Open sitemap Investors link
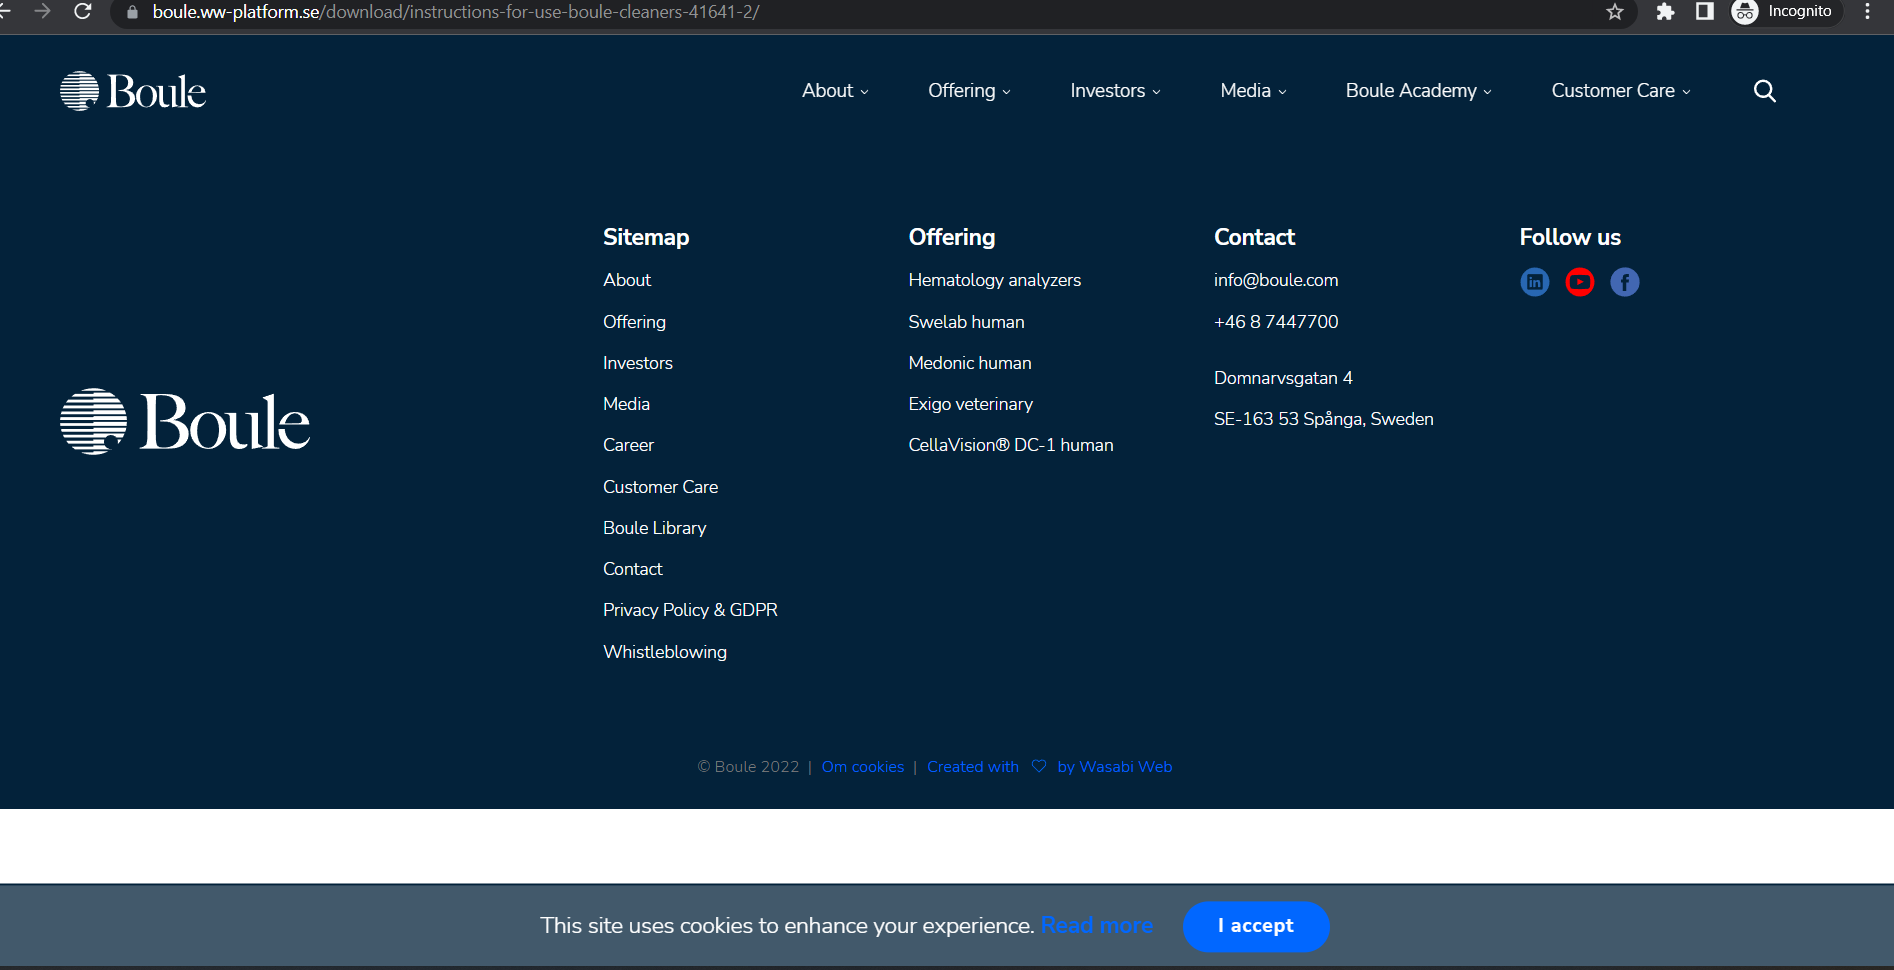This screenshot has height=970, width=1894. coord(638,363)
